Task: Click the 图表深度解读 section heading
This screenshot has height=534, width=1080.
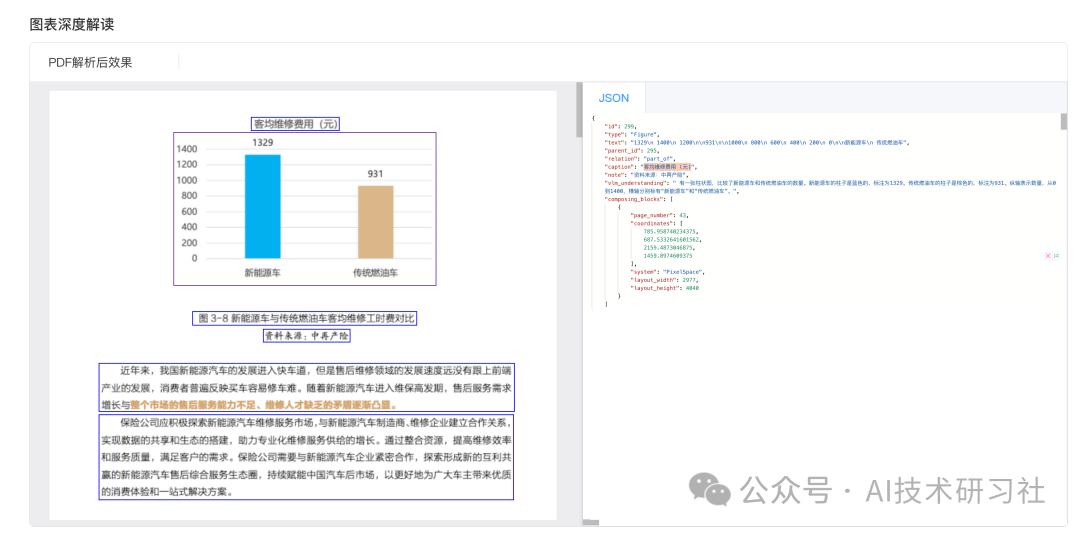Action: [72, 25]
